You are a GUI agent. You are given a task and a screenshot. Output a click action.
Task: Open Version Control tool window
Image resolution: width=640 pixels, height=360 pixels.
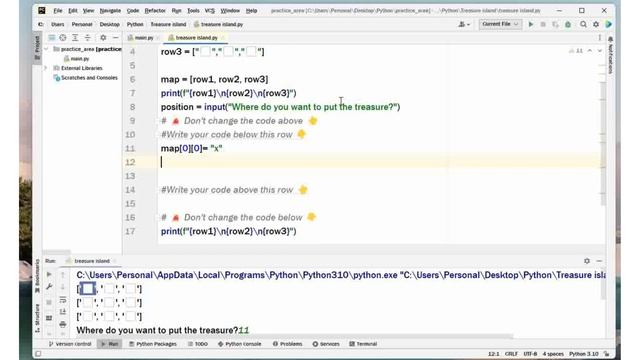pos(70,344)
